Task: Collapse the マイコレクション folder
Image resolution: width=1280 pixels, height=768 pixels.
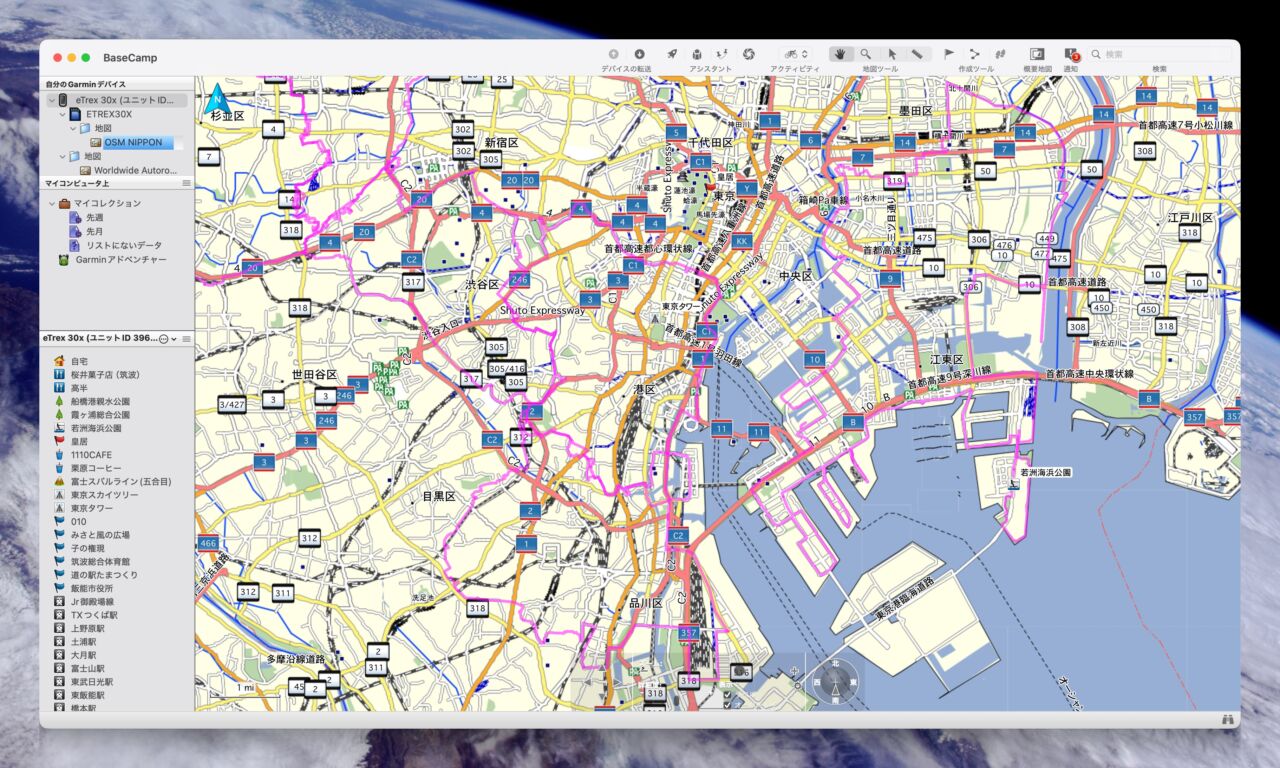Action: [x=51, y=203]
